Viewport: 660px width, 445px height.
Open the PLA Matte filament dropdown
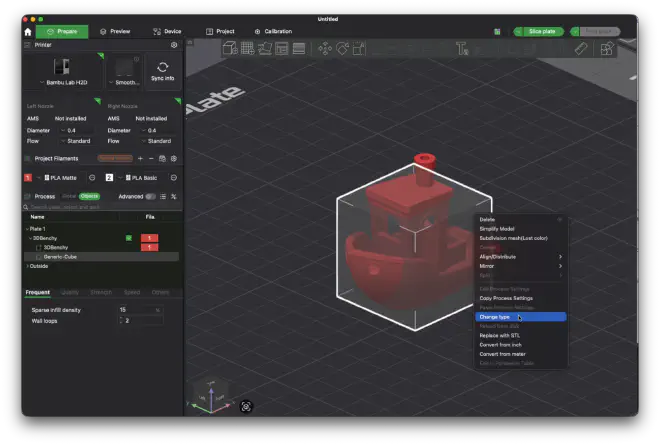[59, 178]
